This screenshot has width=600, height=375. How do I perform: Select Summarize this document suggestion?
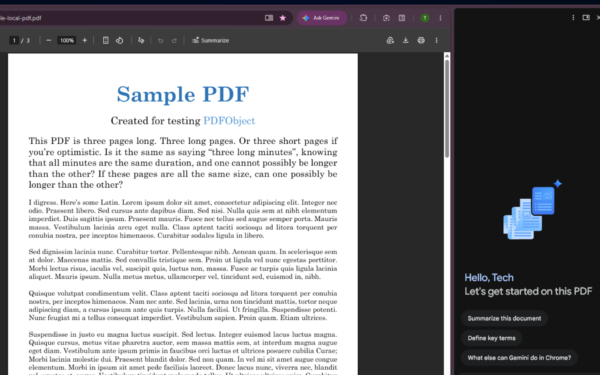[504, 318]
